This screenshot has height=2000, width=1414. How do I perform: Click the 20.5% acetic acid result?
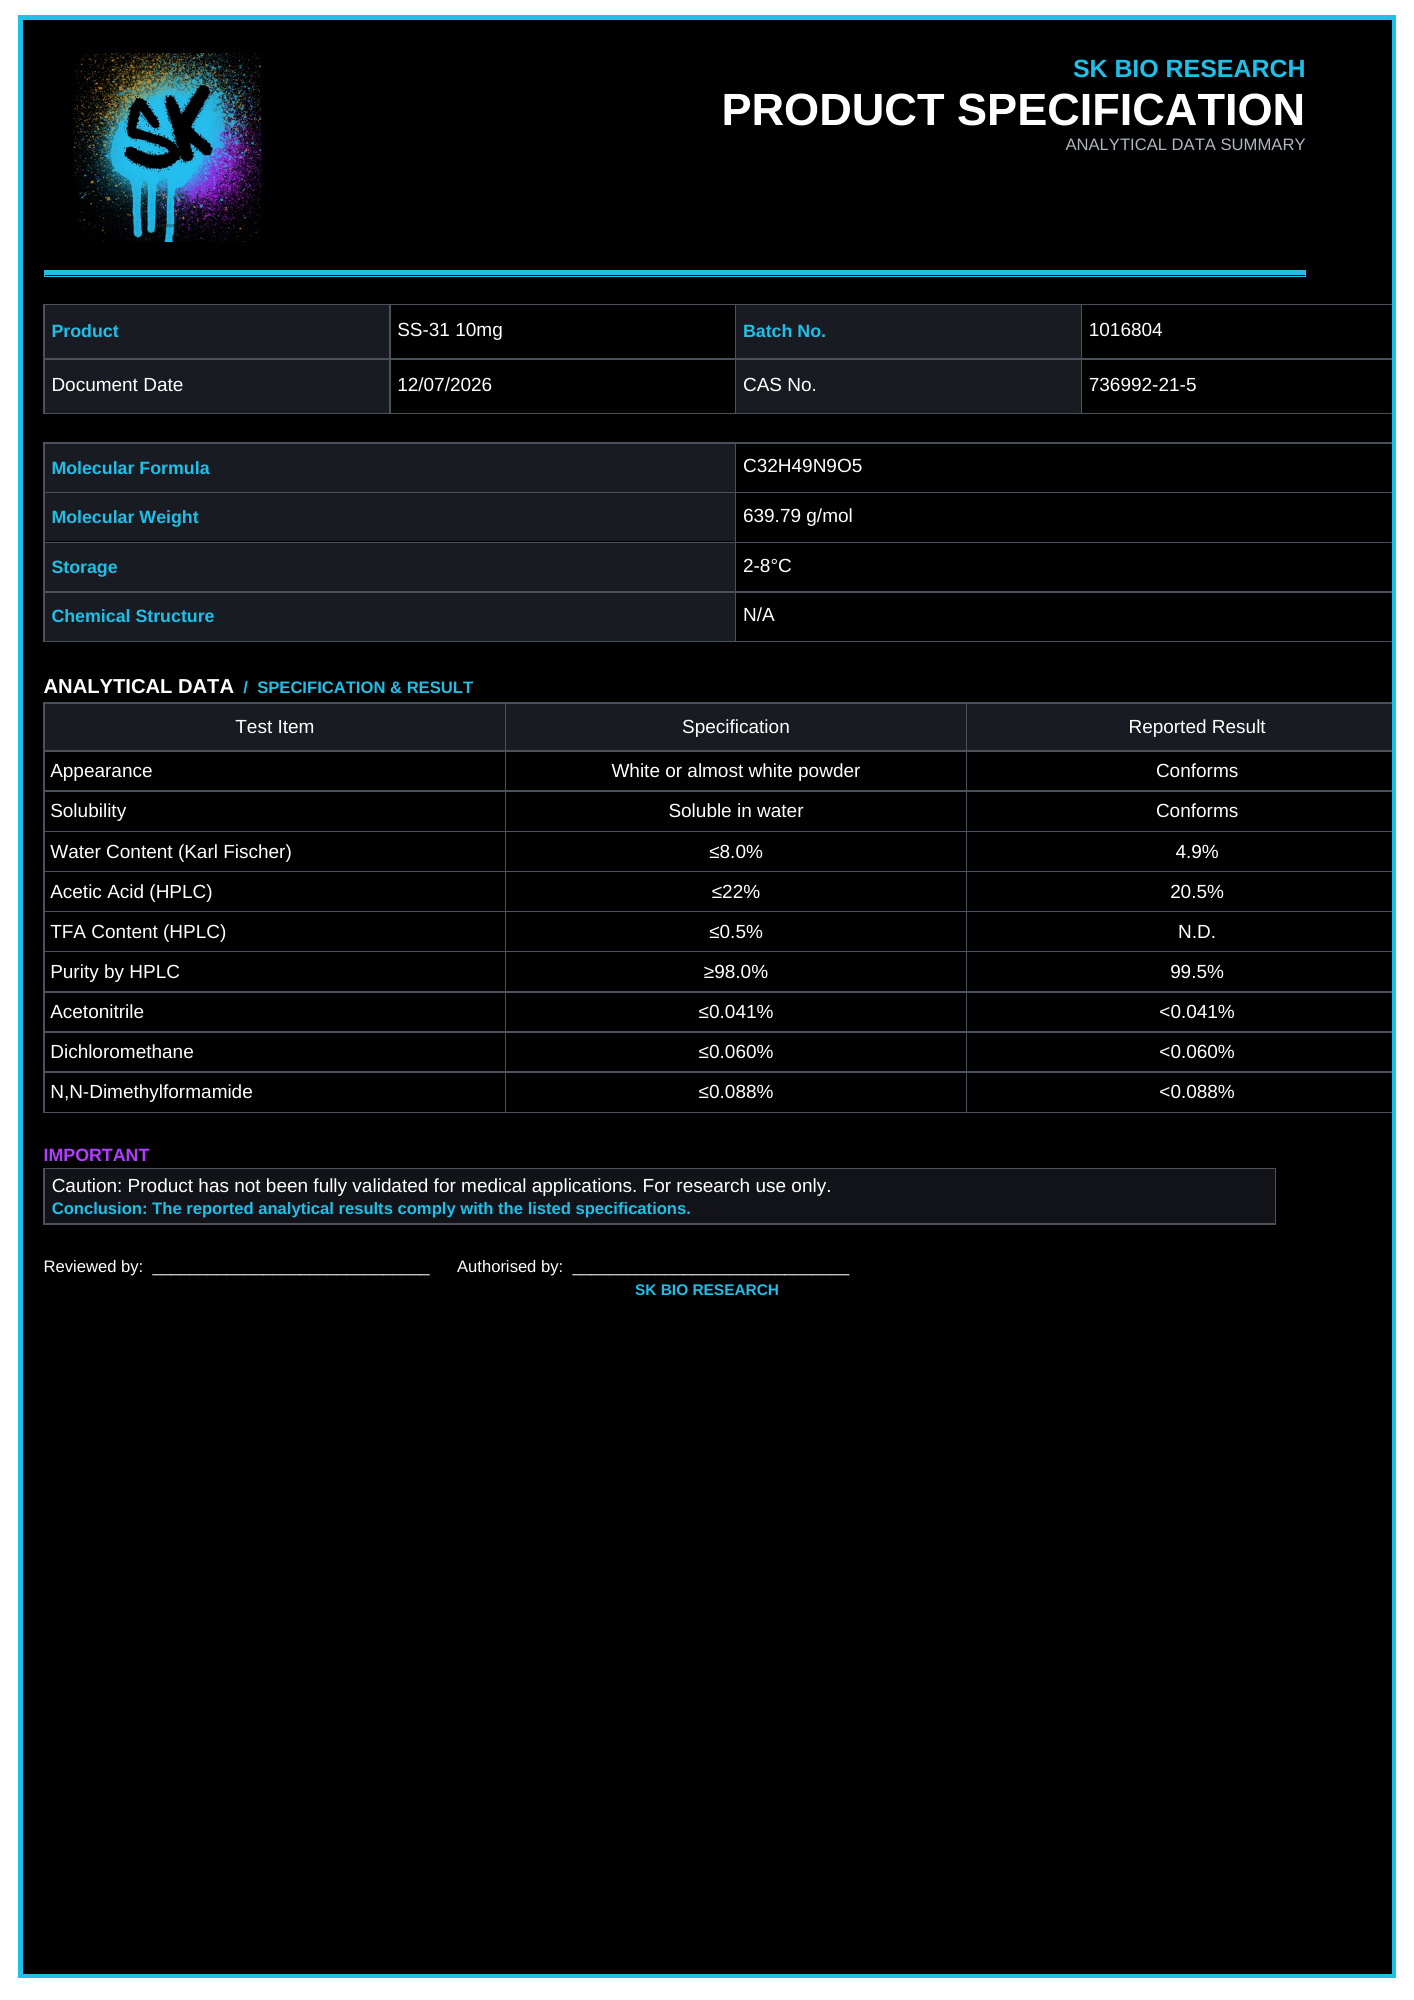coord(1197,892)
